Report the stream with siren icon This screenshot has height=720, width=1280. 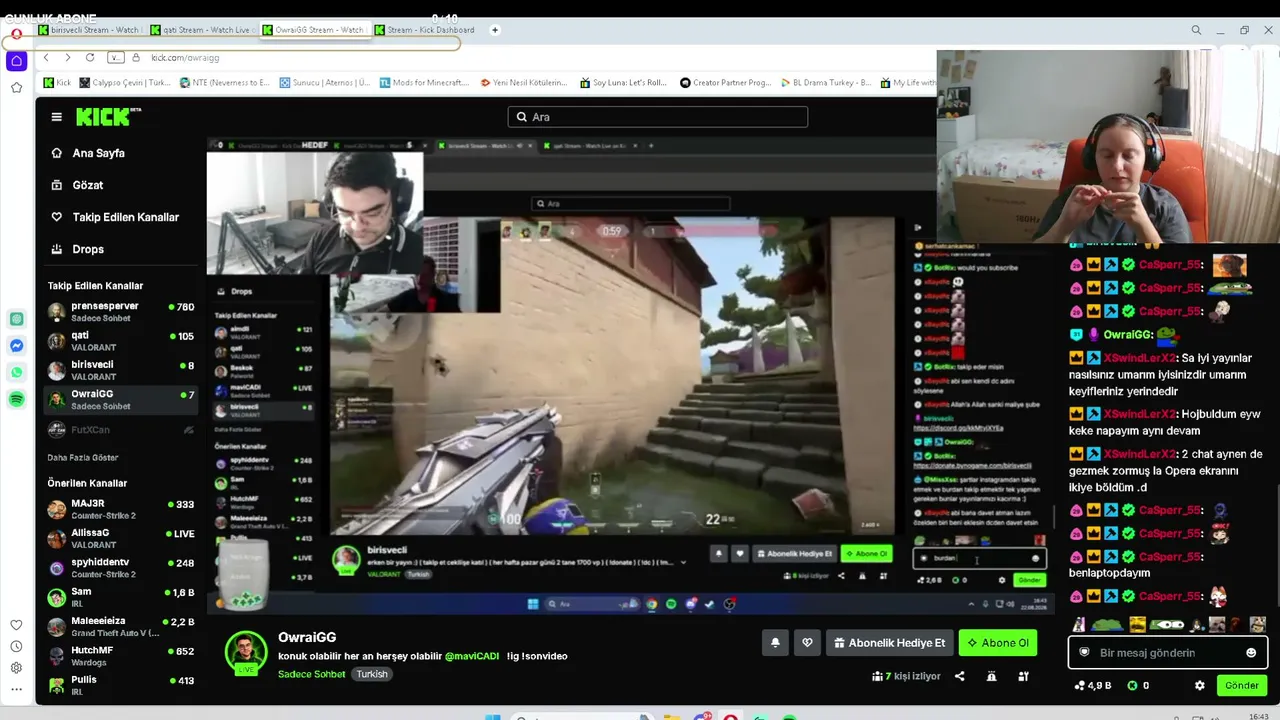(x=992, y=676)
